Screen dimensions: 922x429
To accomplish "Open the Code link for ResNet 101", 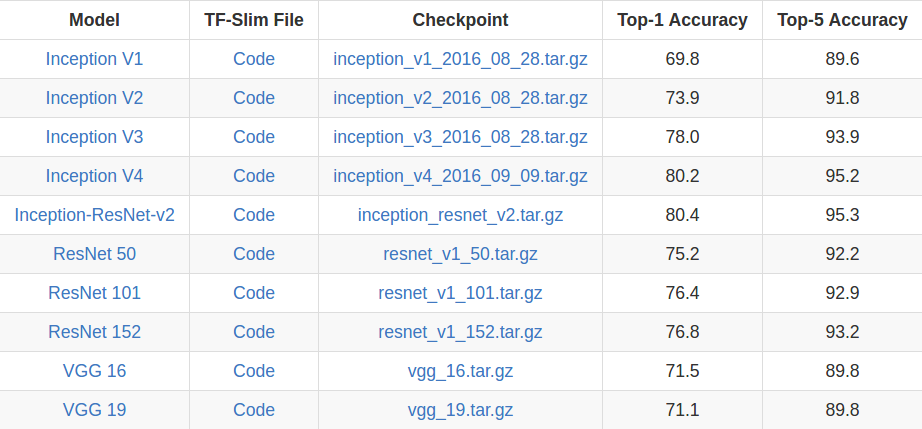I will (254, 293).
